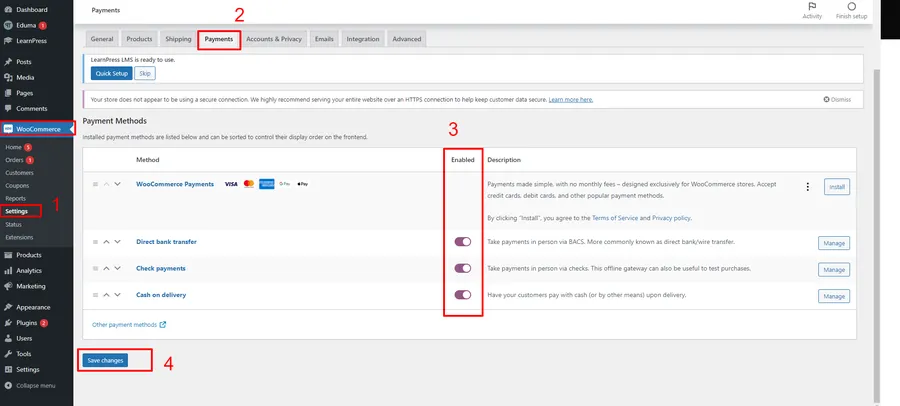900x406 pixels.
Task: Click the WordPress Settings icon at bottom
Action: (8, 369)
